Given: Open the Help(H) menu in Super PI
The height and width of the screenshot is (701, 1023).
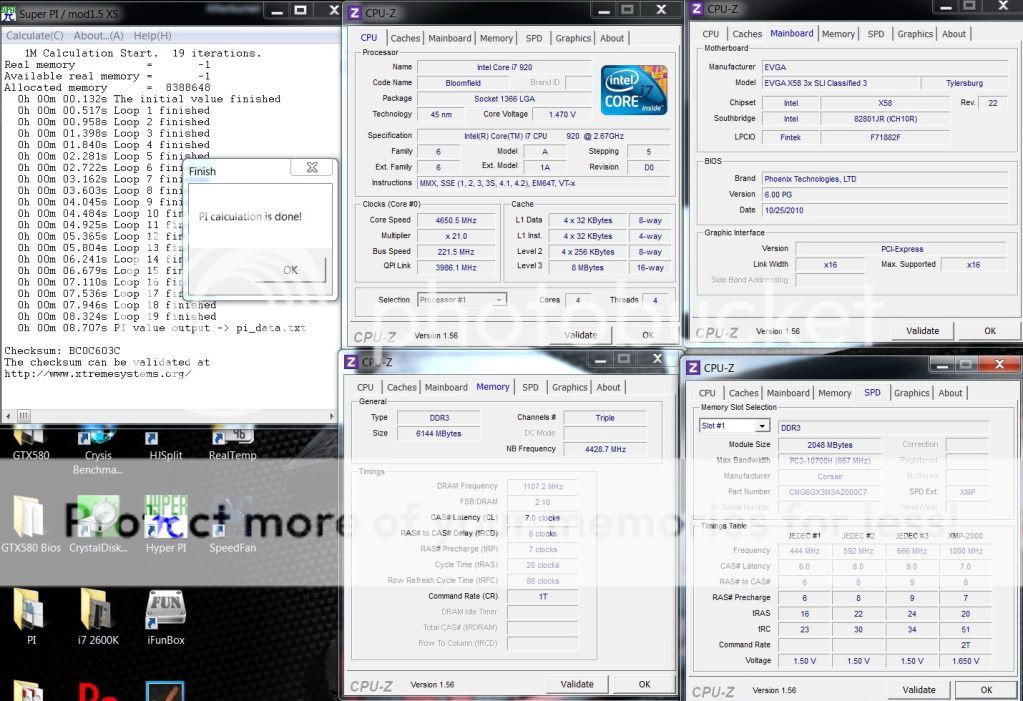Looking at the screenshot, I should (x=152, y=36).
